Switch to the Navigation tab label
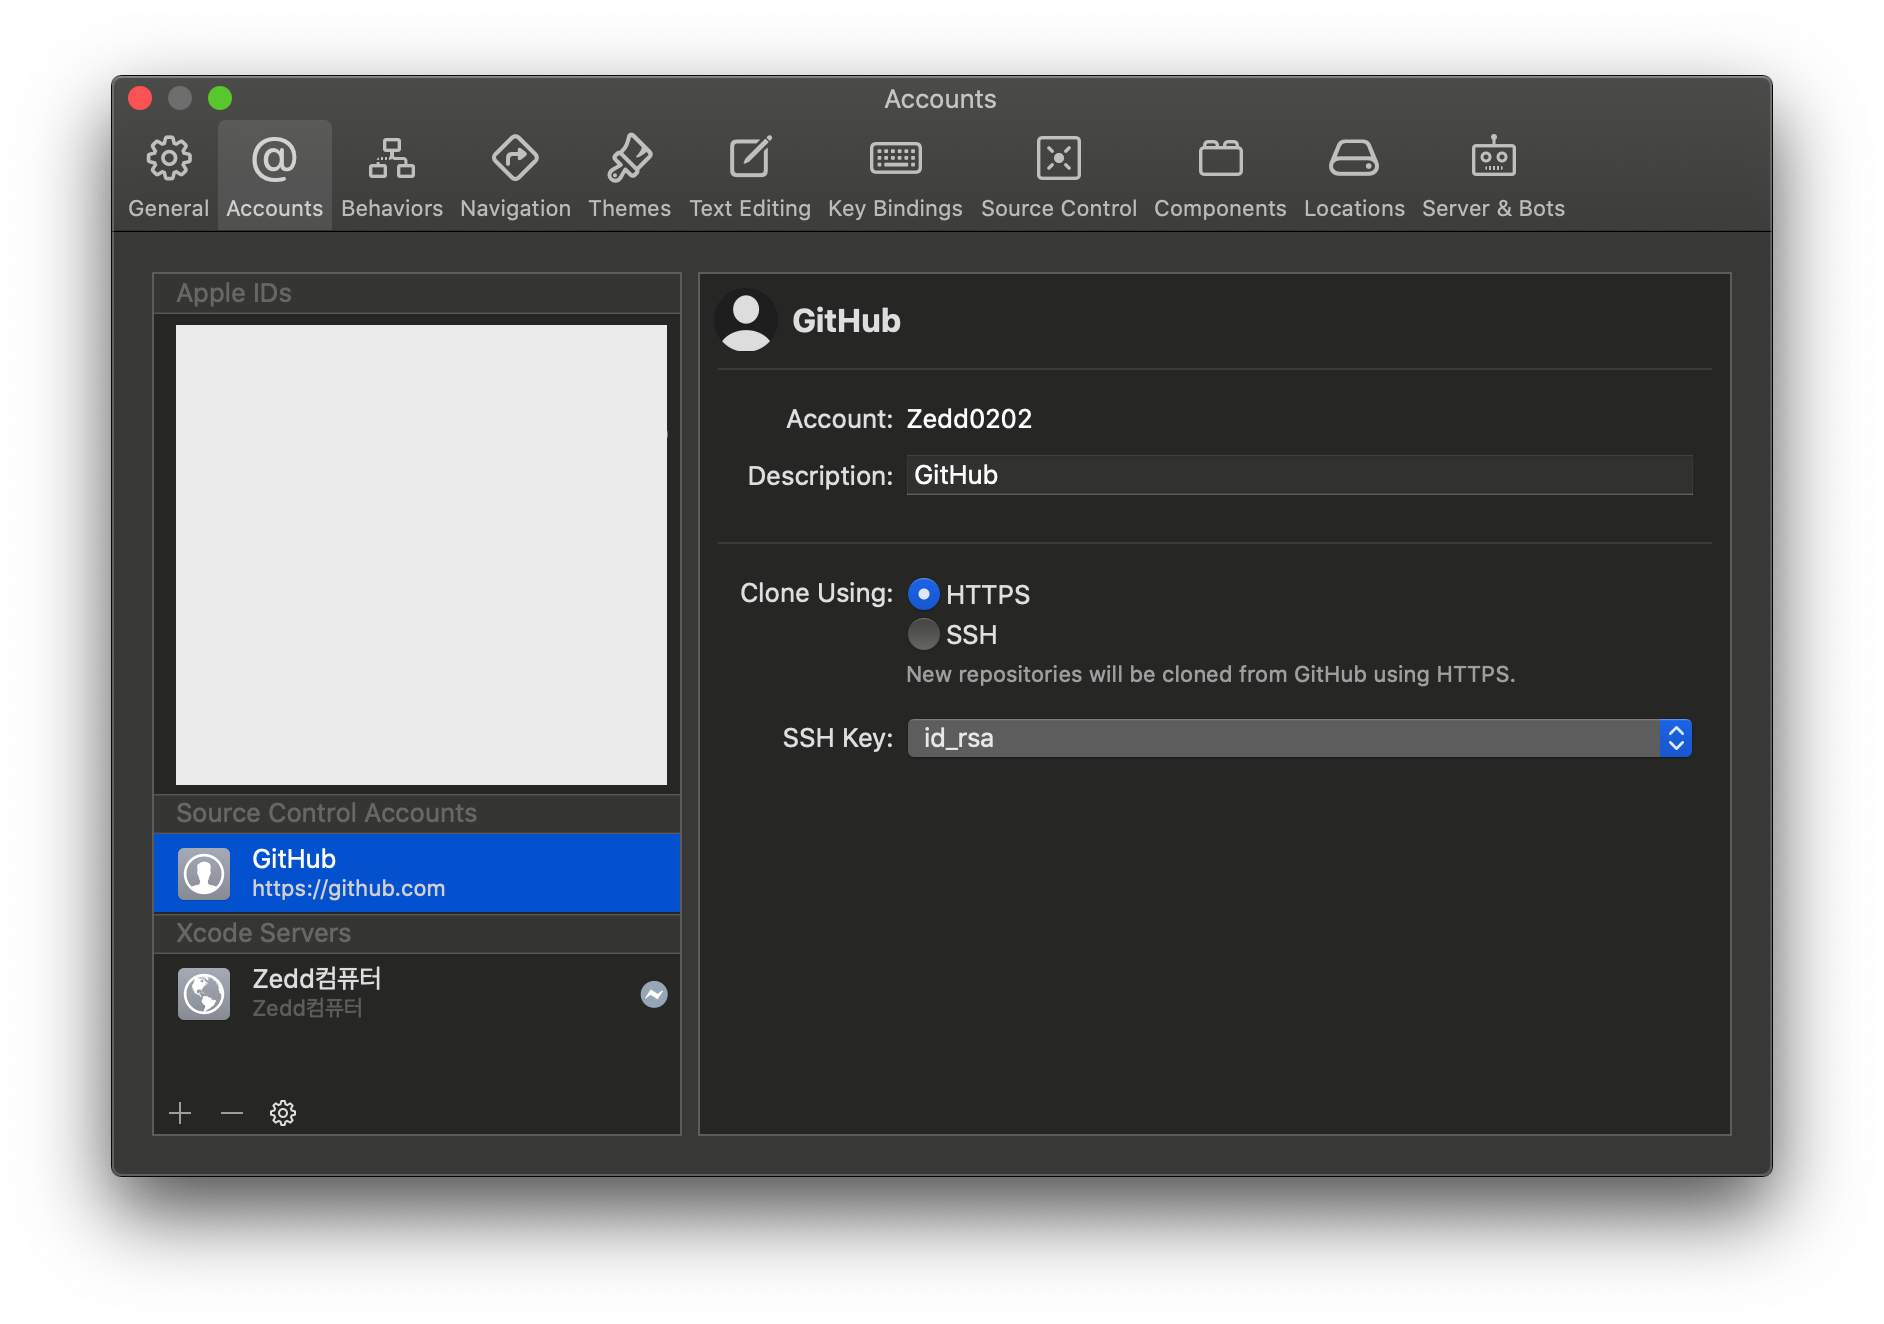The width and height of the screenshot is (1884, 1324). click(515, 208)
